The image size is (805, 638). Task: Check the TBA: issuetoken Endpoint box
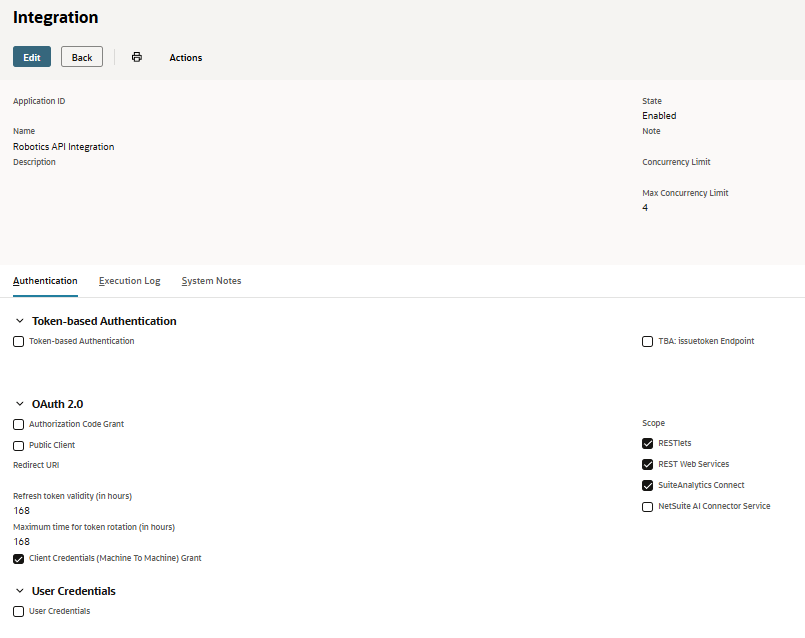pos(648,342)
